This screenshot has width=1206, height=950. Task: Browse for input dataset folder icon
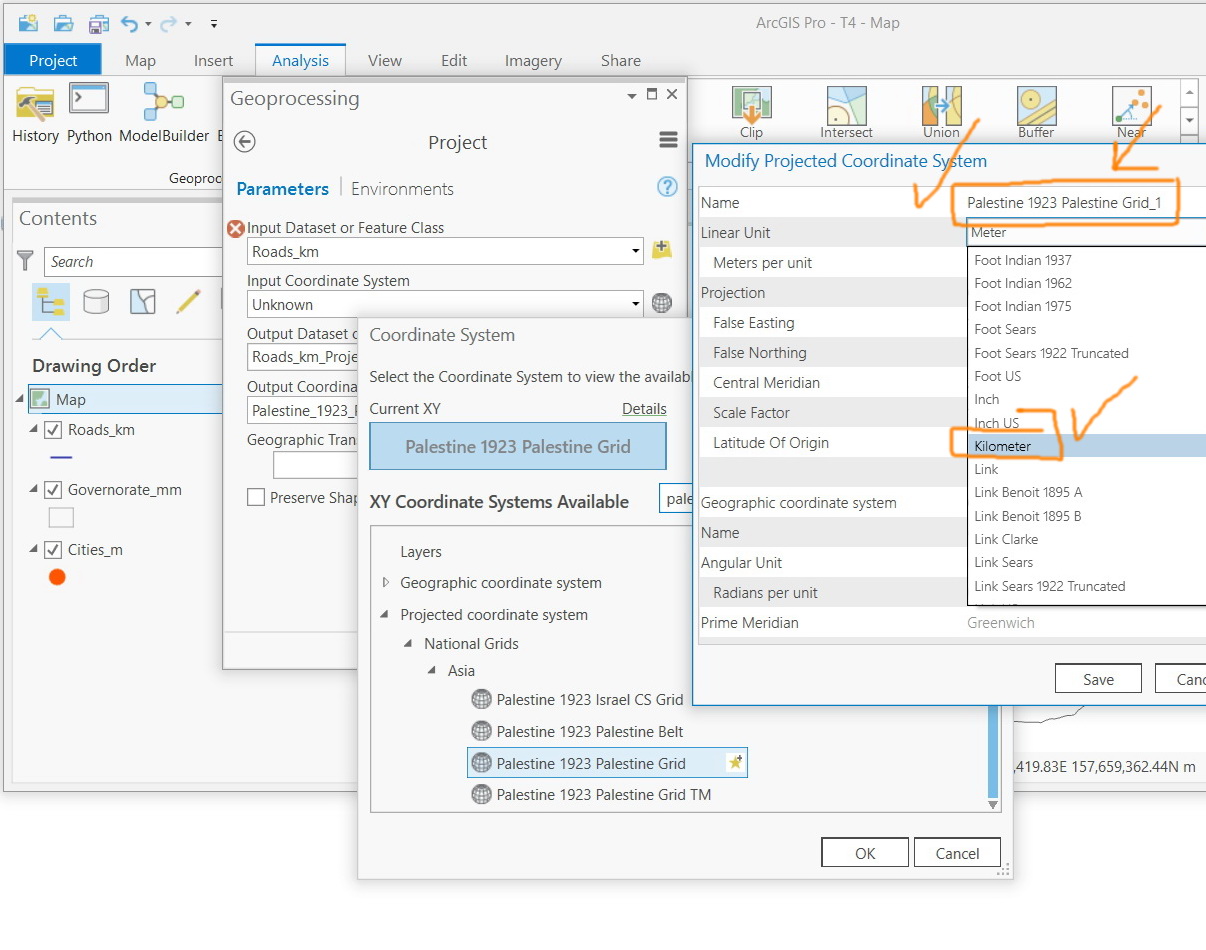point(661,250)
